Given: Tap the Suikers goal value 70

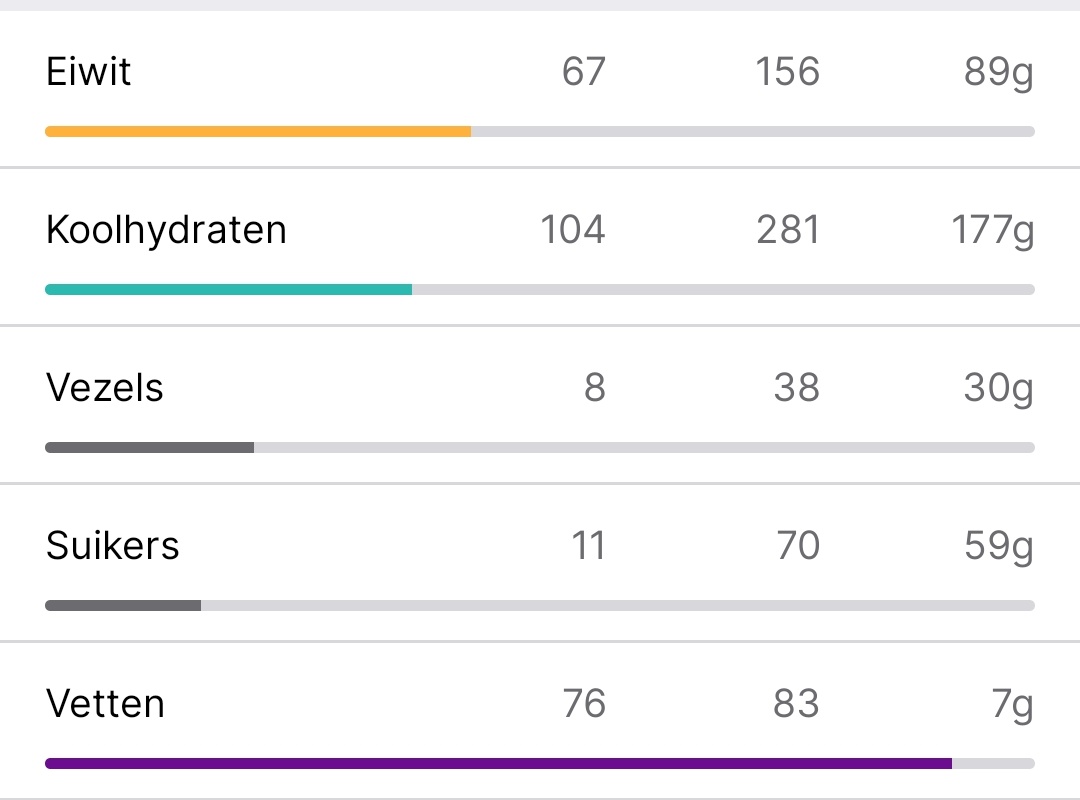Looking at the screenshot, I should (797, 546).
